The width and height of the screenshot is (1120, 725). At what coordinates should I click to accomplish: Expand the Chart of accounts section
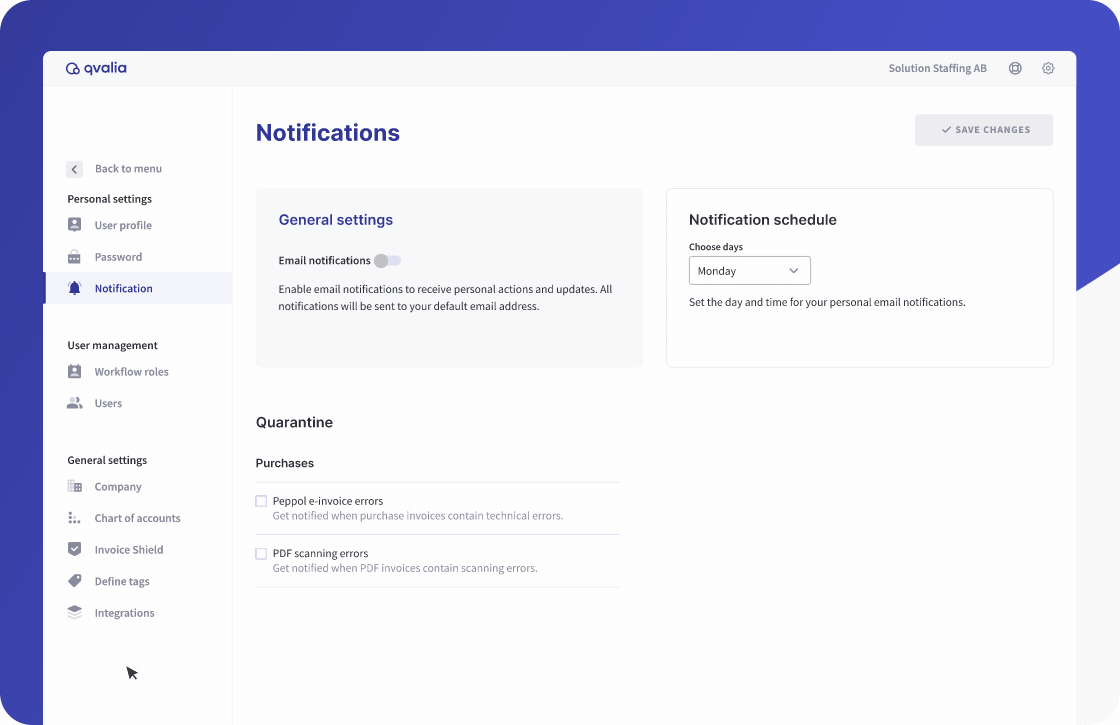74,518
